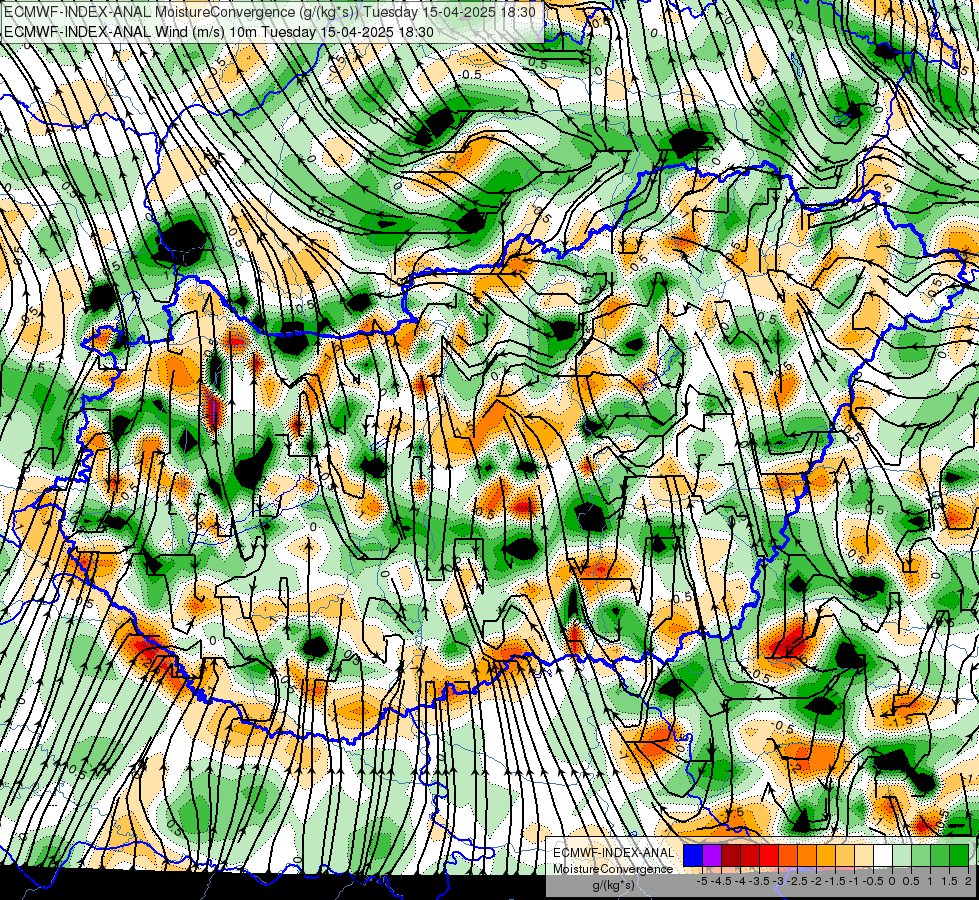The height and width of the screenshot is (900, 979).
Task: Click the '-1' tick label on legend scale
Action: 854,881
